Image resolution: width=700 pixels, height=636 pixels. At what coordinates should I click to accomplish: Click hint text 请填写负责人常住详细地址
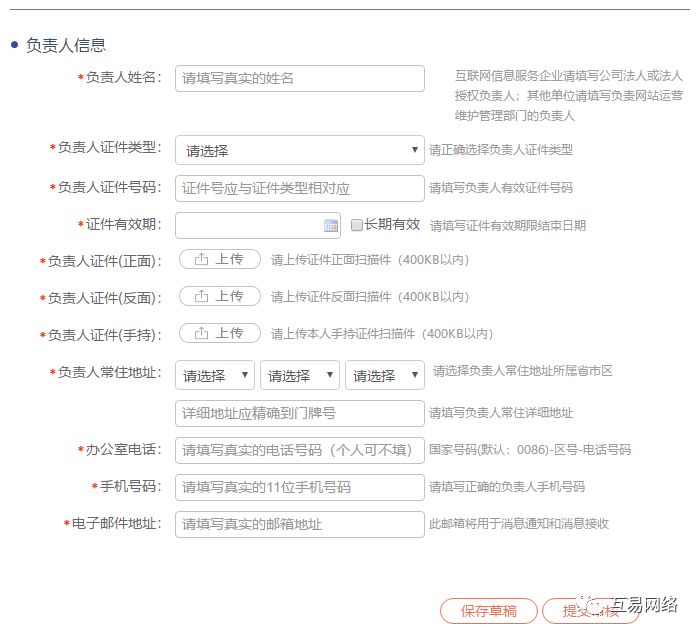coord(501,413)
